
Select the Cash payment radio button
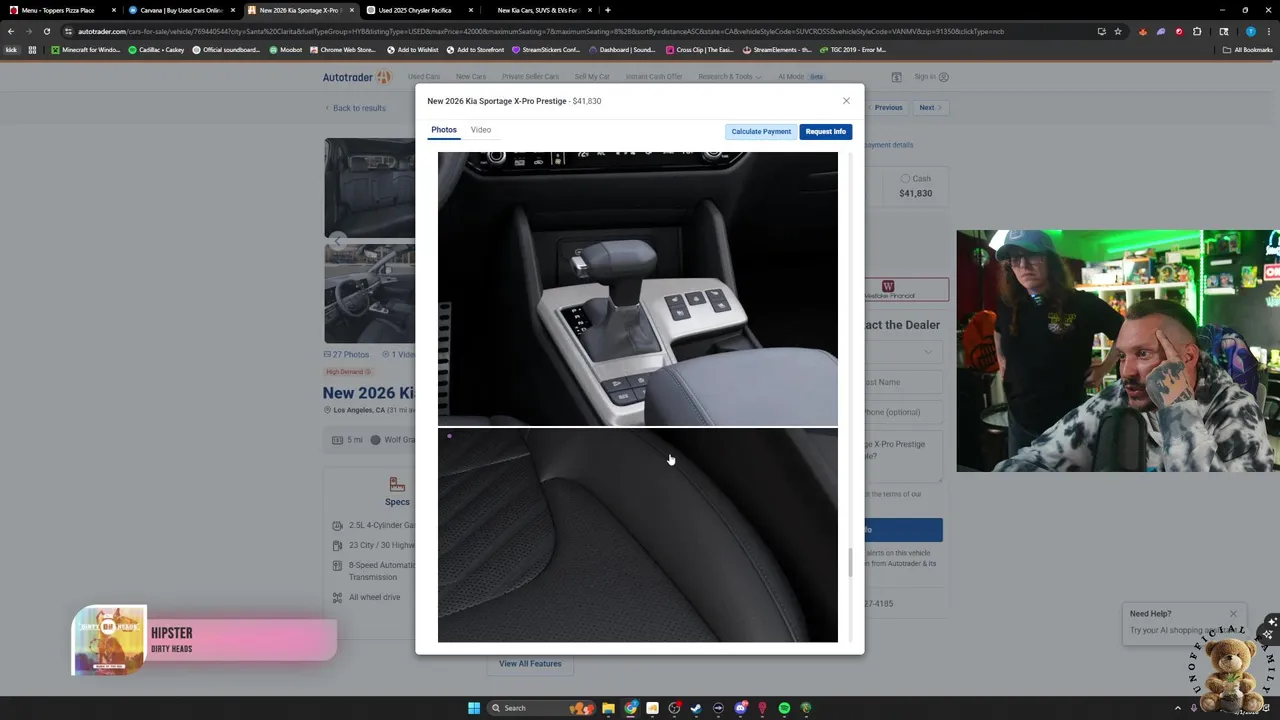[x=905, y=179]
